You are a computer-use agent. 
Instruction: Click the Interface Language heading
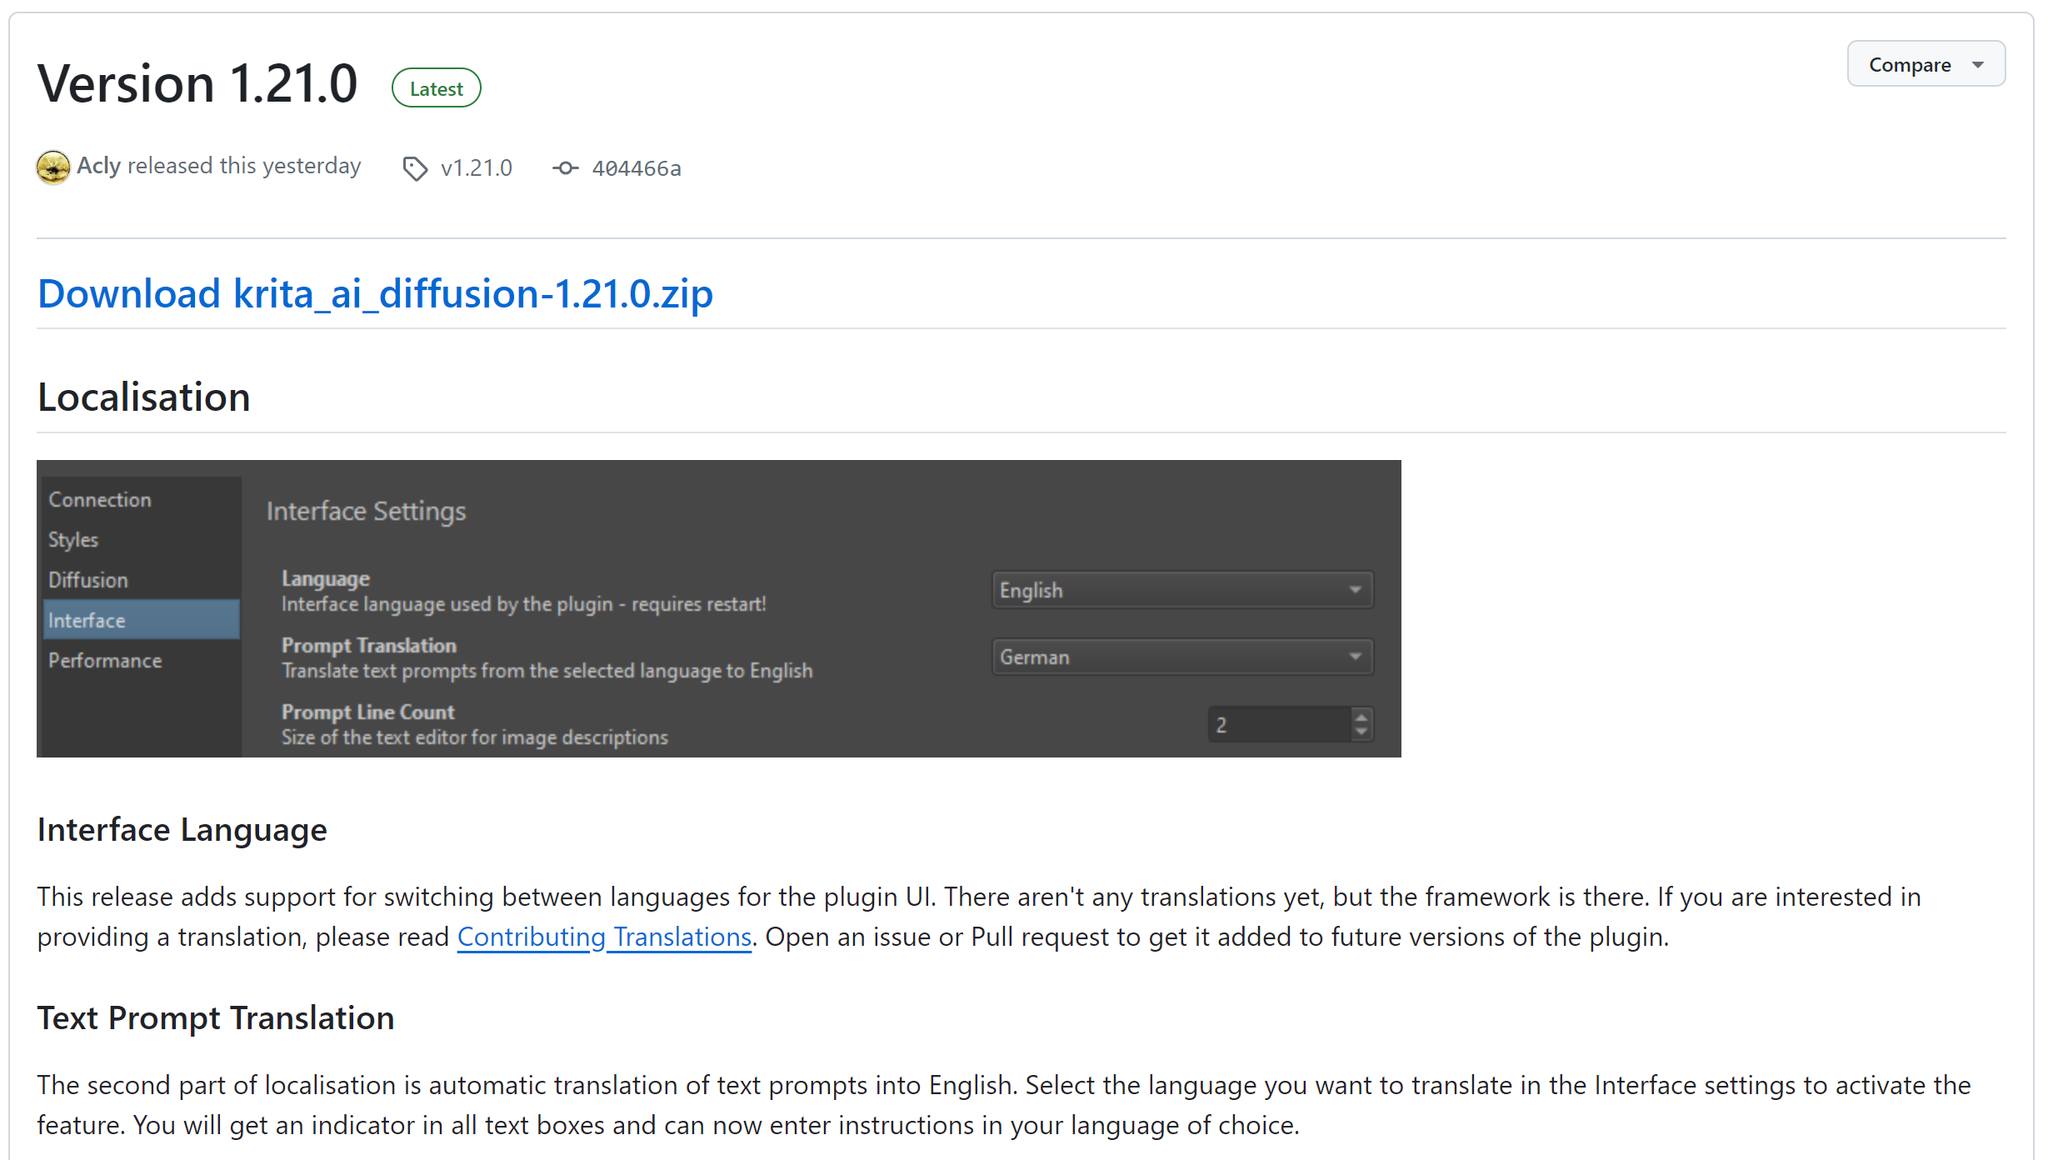[182, 830]
